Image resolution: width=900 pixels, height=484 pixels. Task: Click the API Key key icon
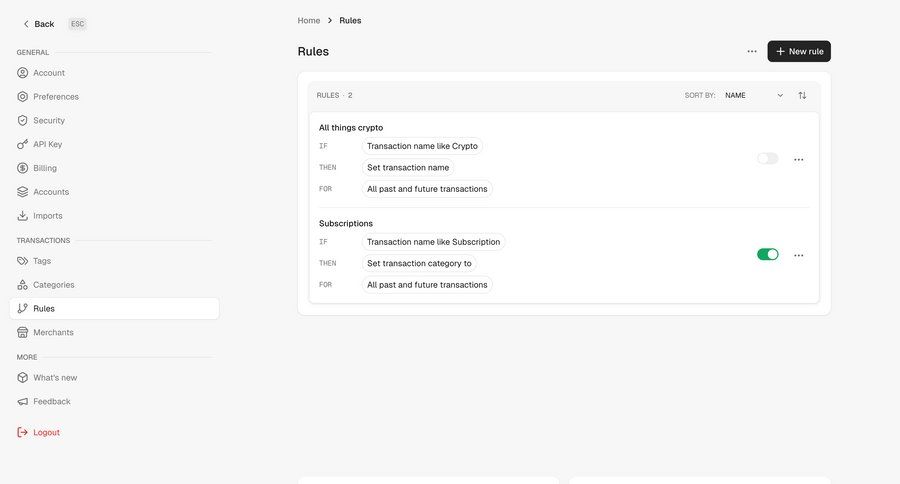tap(22, 144)
